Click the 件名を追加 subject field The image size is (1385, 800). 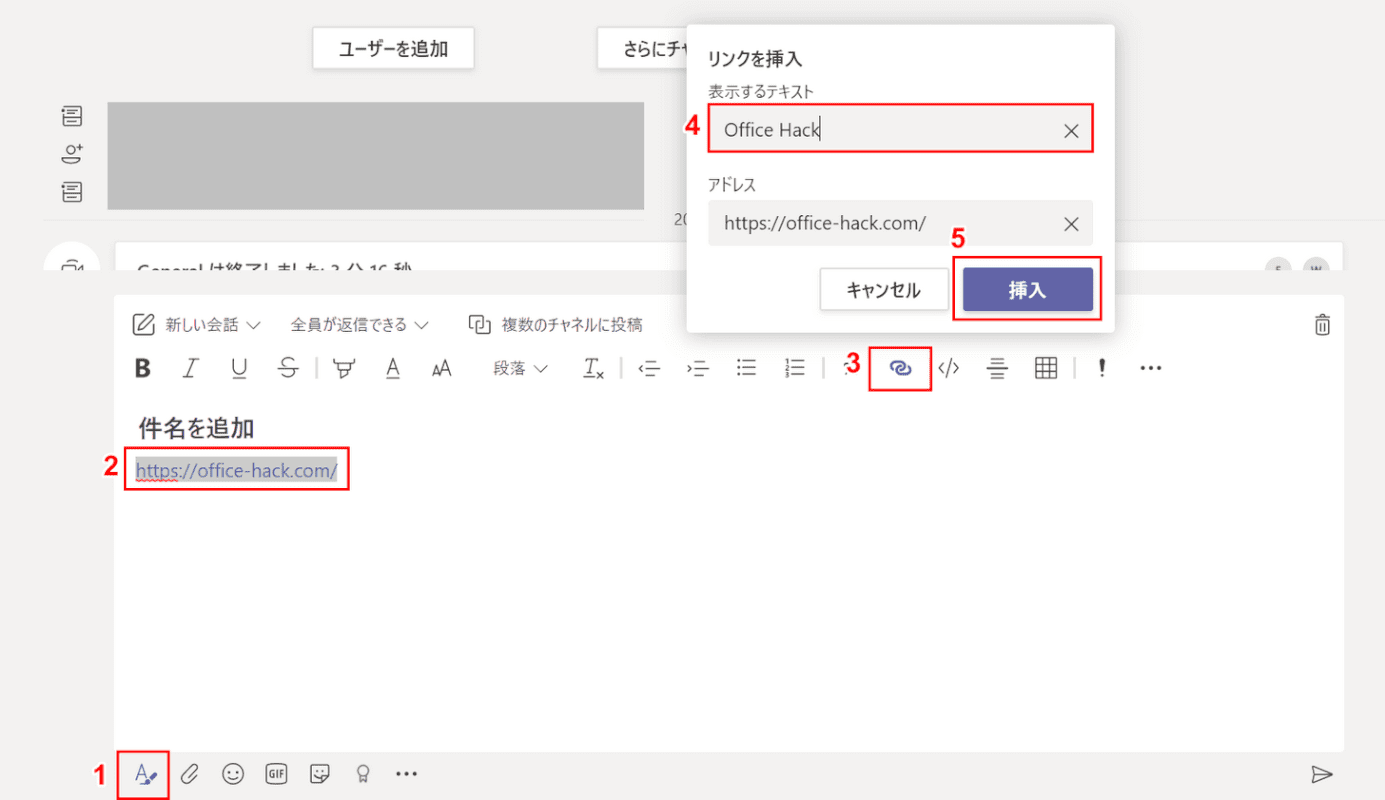(196, 428)
